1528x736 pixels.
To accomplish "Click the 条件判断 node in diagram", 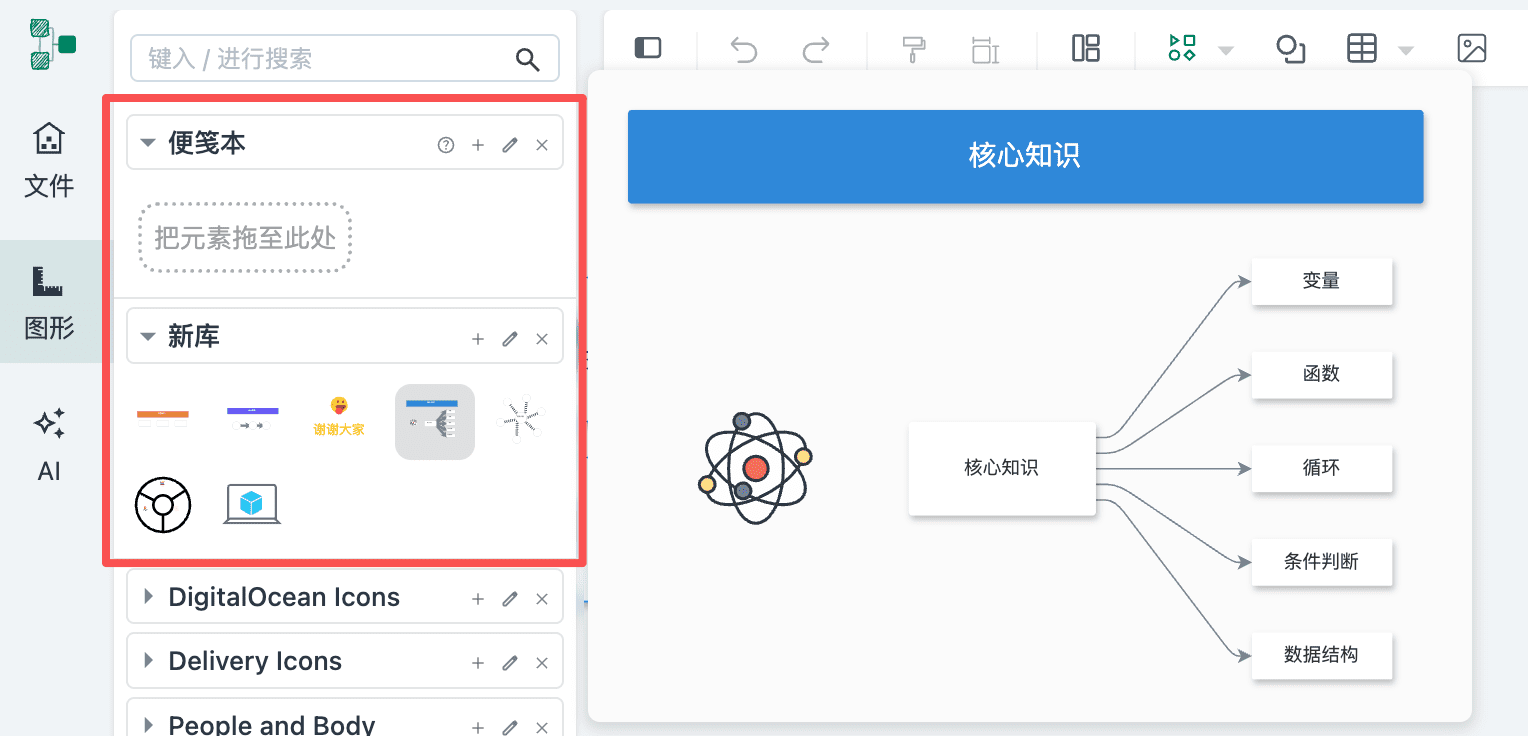I will click(1321, 562).
